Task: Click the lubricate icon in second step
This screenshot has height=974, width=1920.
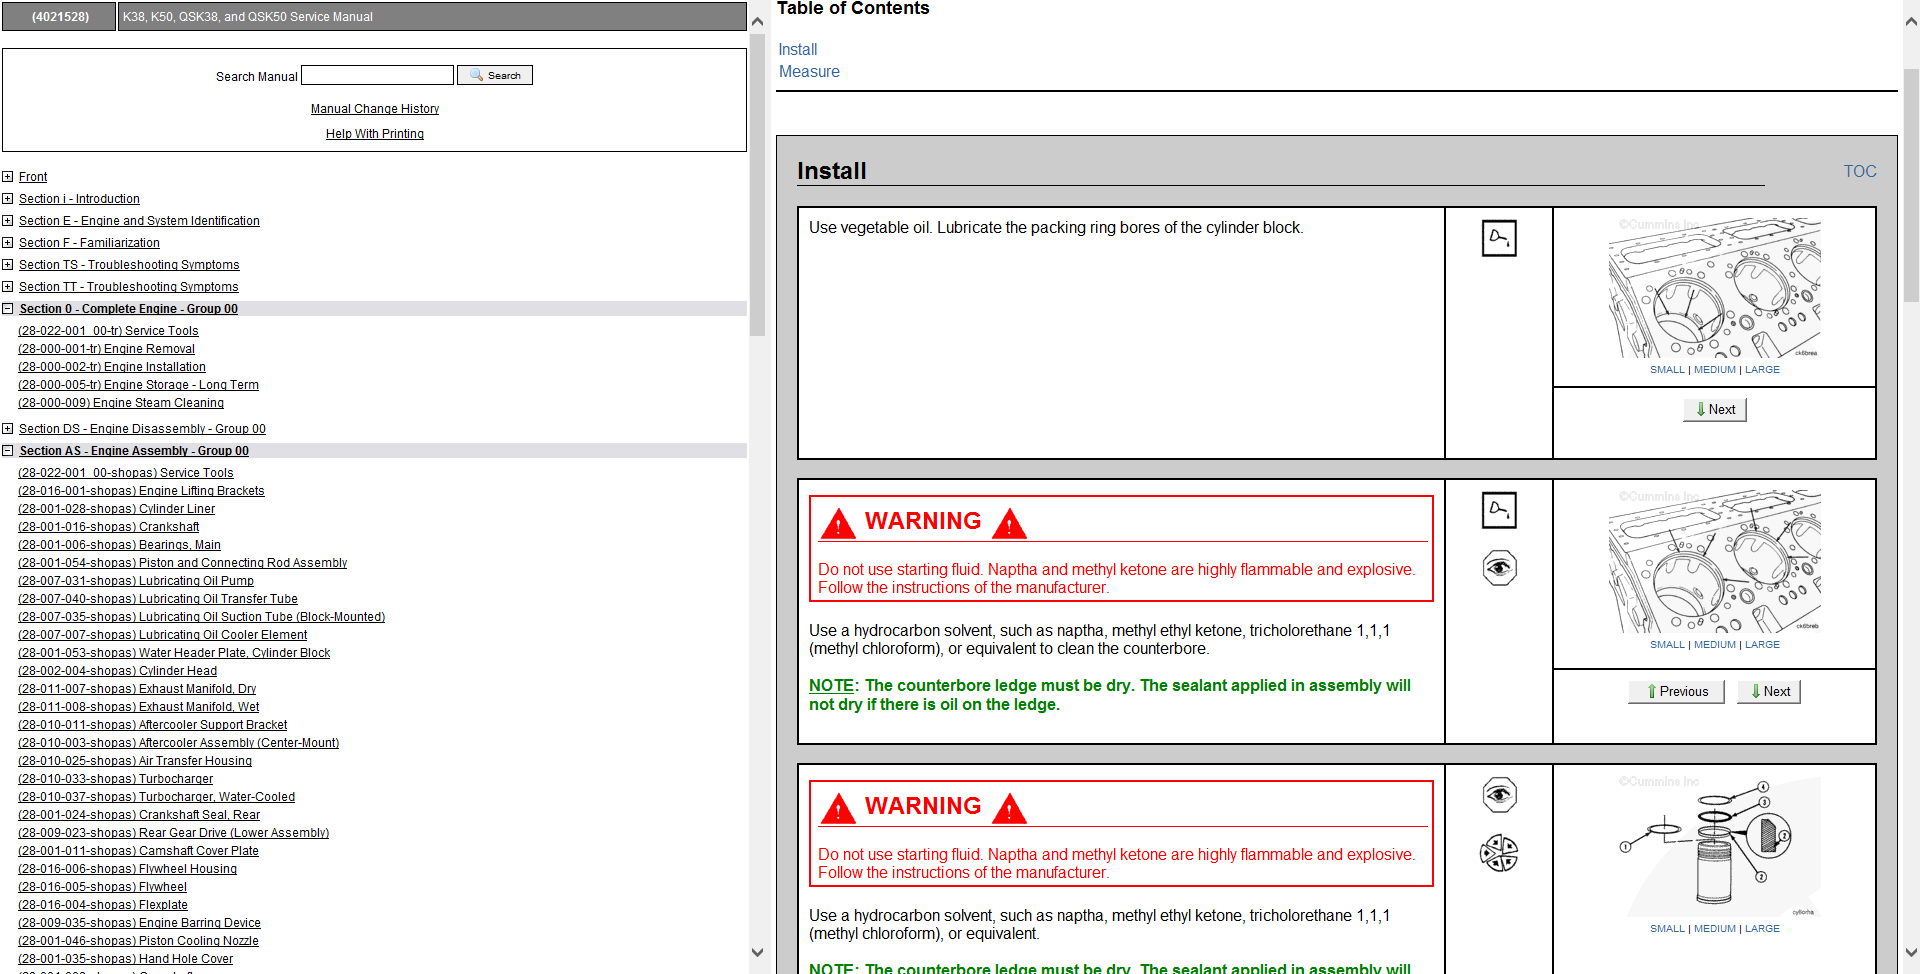Action: 1499,510
